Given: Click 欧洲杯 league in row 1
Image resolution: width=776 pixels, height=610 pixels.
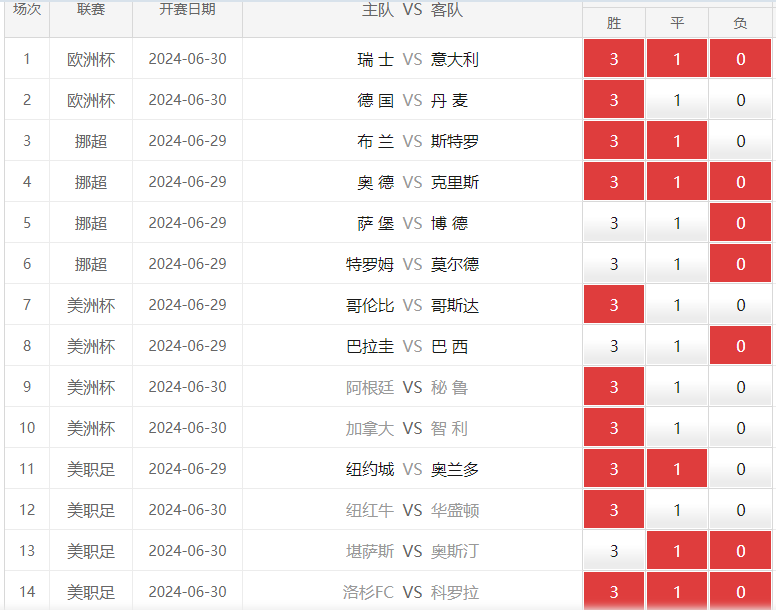Looking at the screenshot, I should pyautogui.click(x=91, y=59).
